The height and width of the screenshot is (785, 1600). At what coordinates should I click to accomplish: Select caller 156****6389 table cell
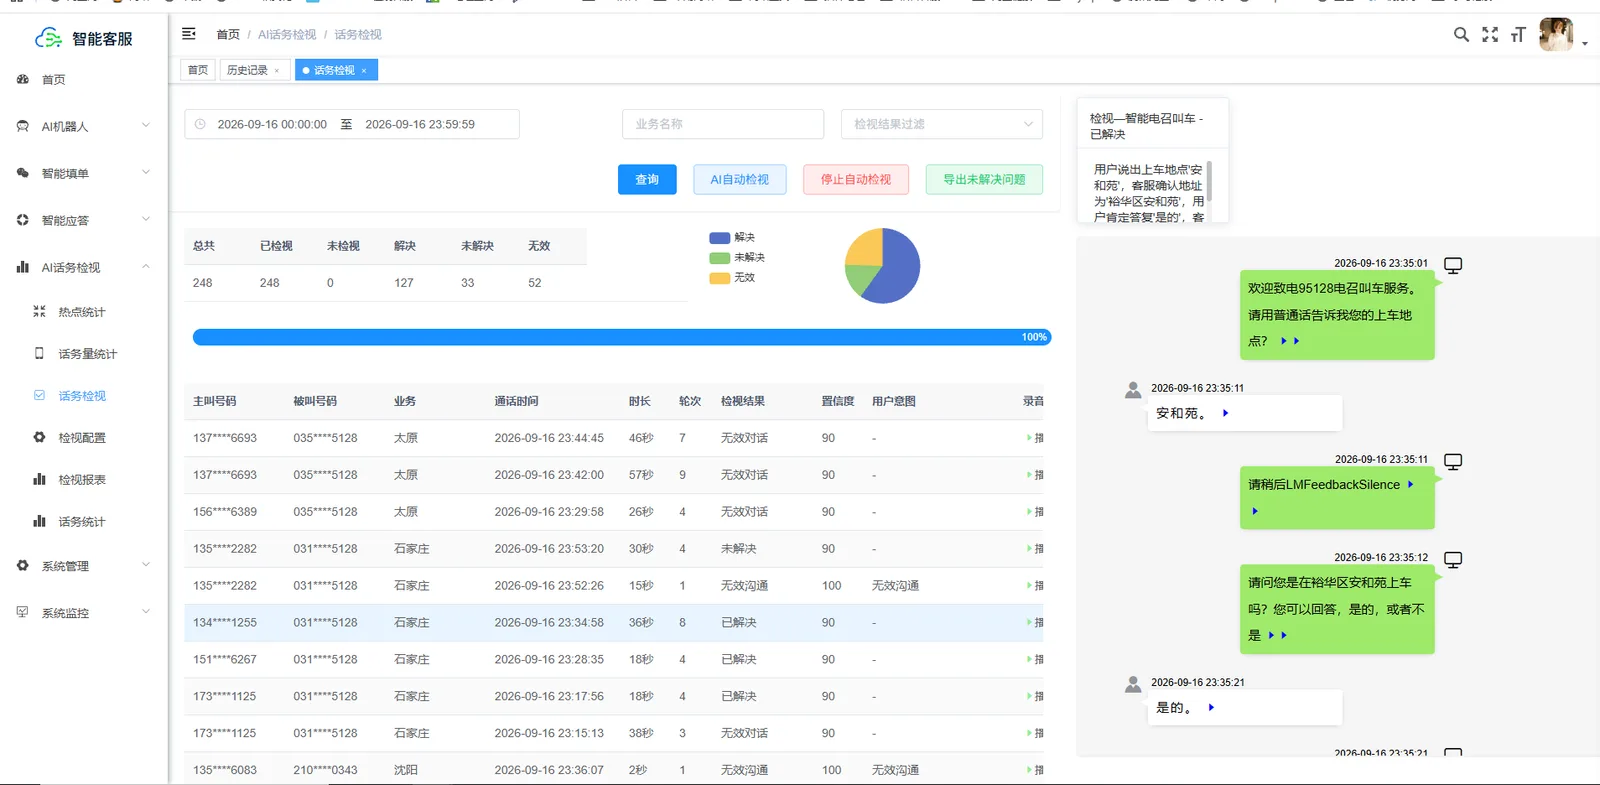coord(225,512)
